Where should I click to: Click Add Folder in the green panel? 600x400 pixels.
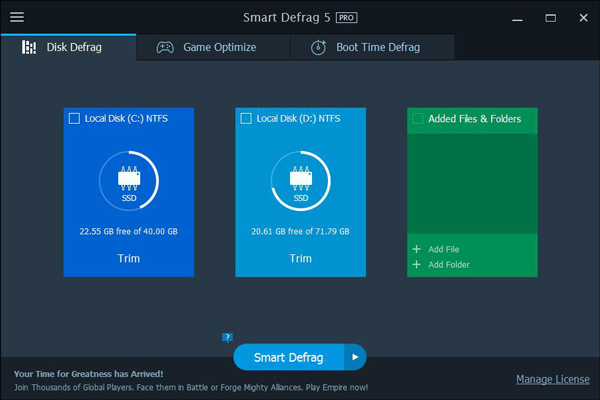(449, 264)
